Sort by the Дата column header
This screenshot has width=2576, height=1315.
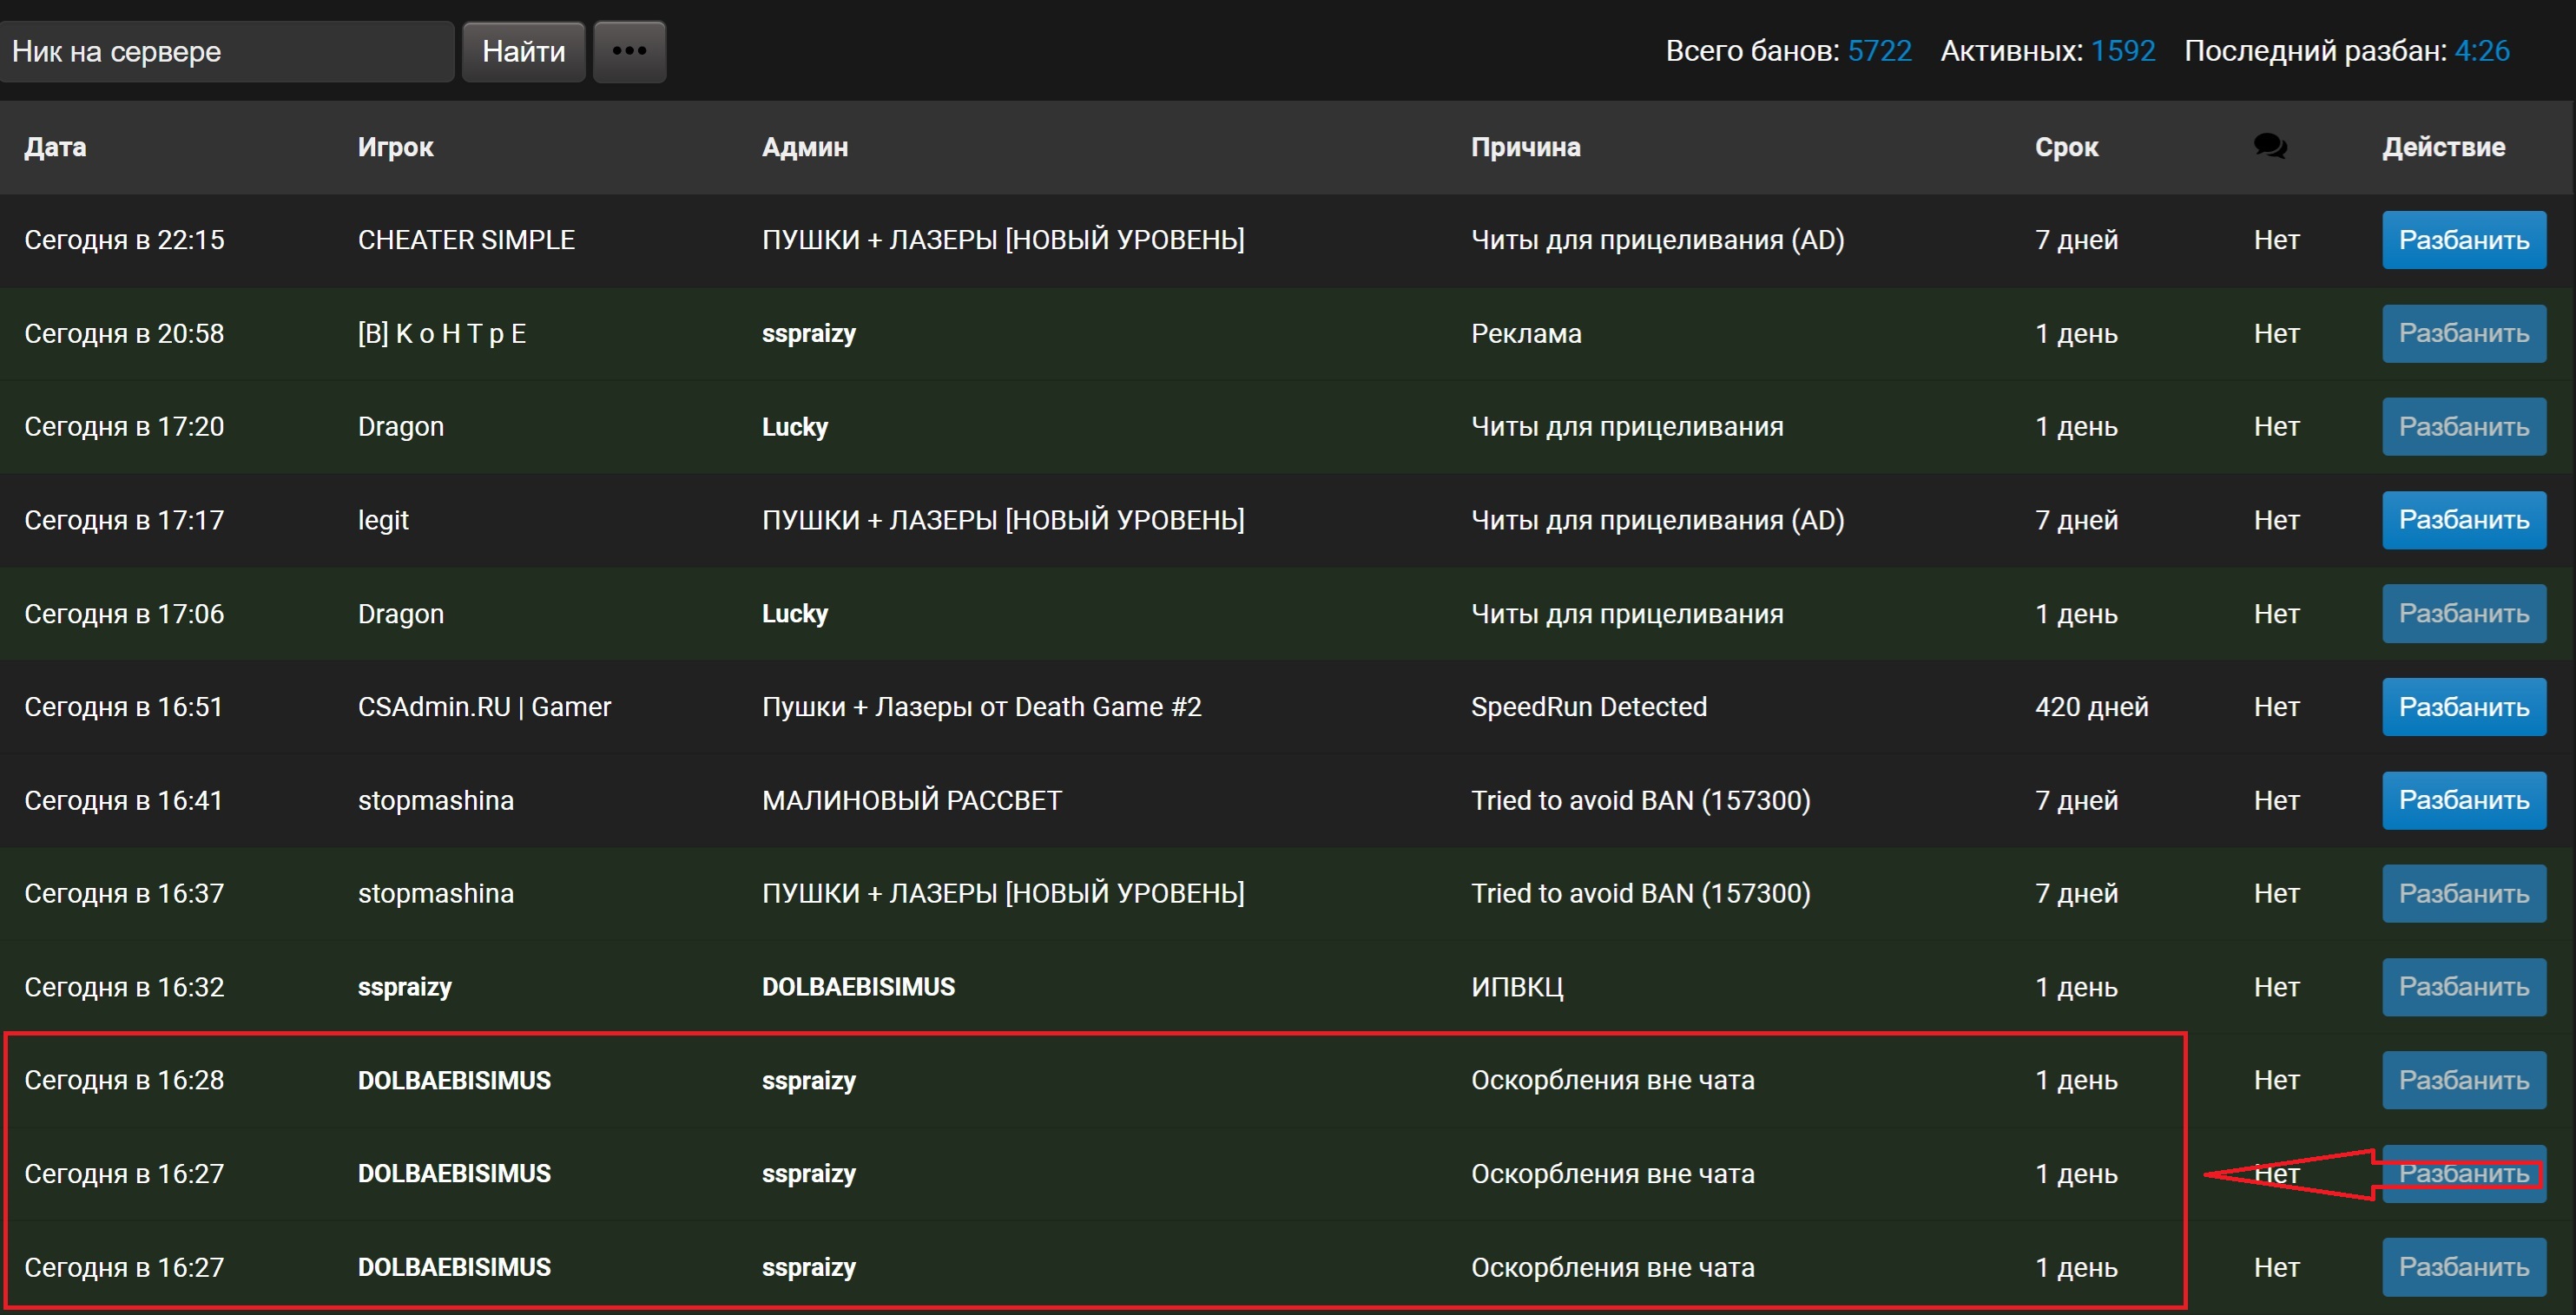pyautogui.click(x=55, y=147)
